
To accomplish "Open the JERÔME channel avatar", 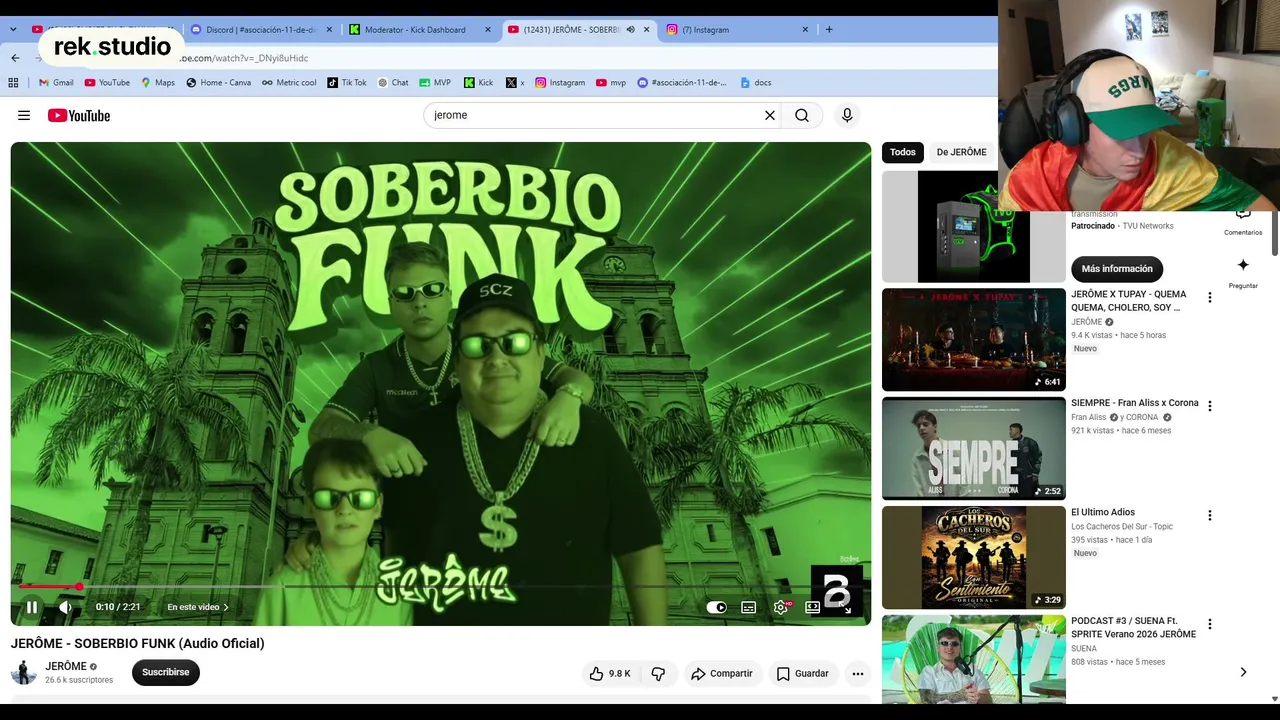I will [24, 672].
